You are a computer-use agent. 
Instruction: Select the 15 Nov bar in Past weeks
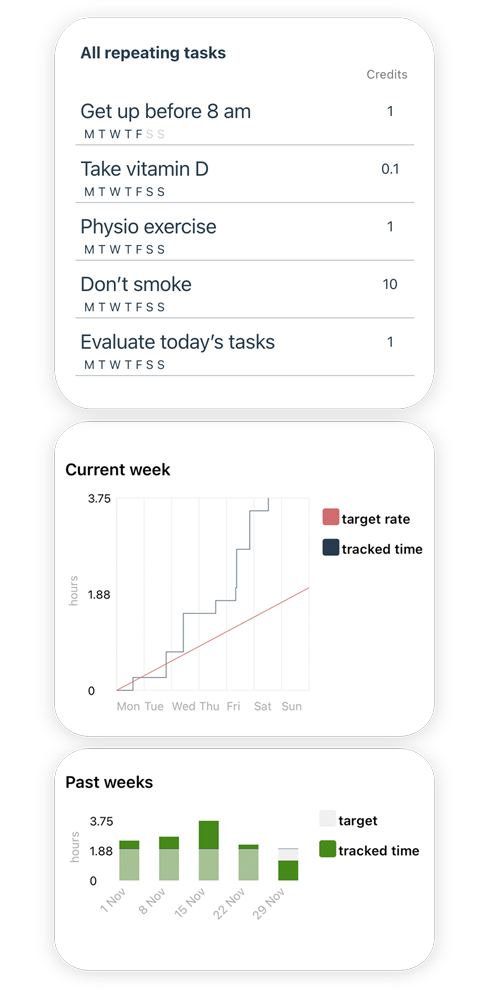click(209, 851)
